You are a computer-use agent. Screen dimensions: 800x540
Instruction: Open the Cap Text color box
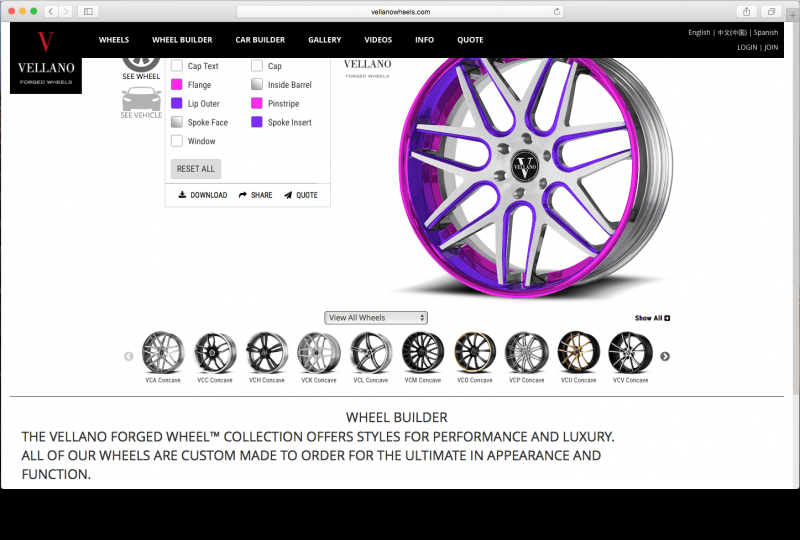(x=177, y=66)
